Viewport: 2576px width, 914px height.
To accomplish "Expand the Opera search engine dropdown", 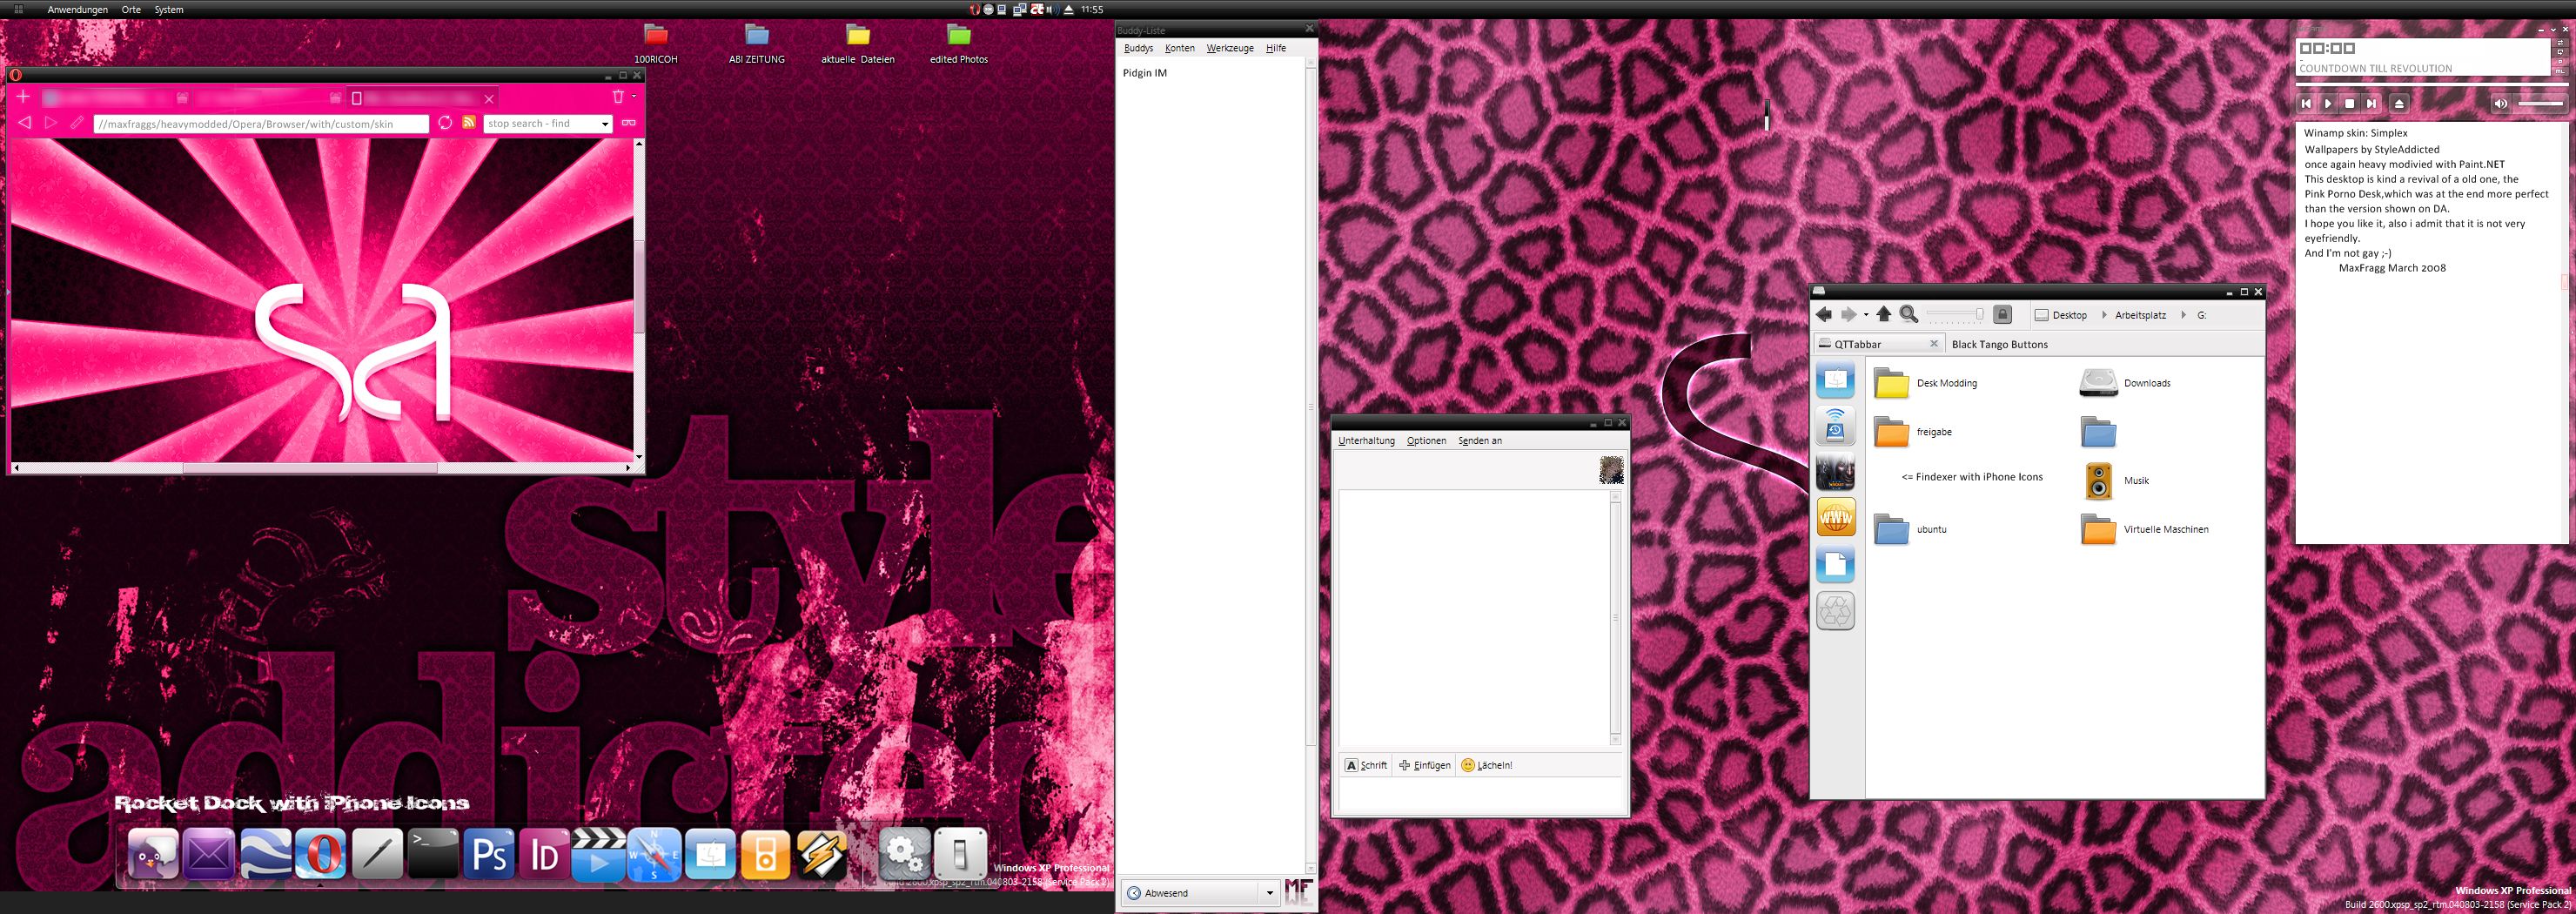I will (605, 124).
